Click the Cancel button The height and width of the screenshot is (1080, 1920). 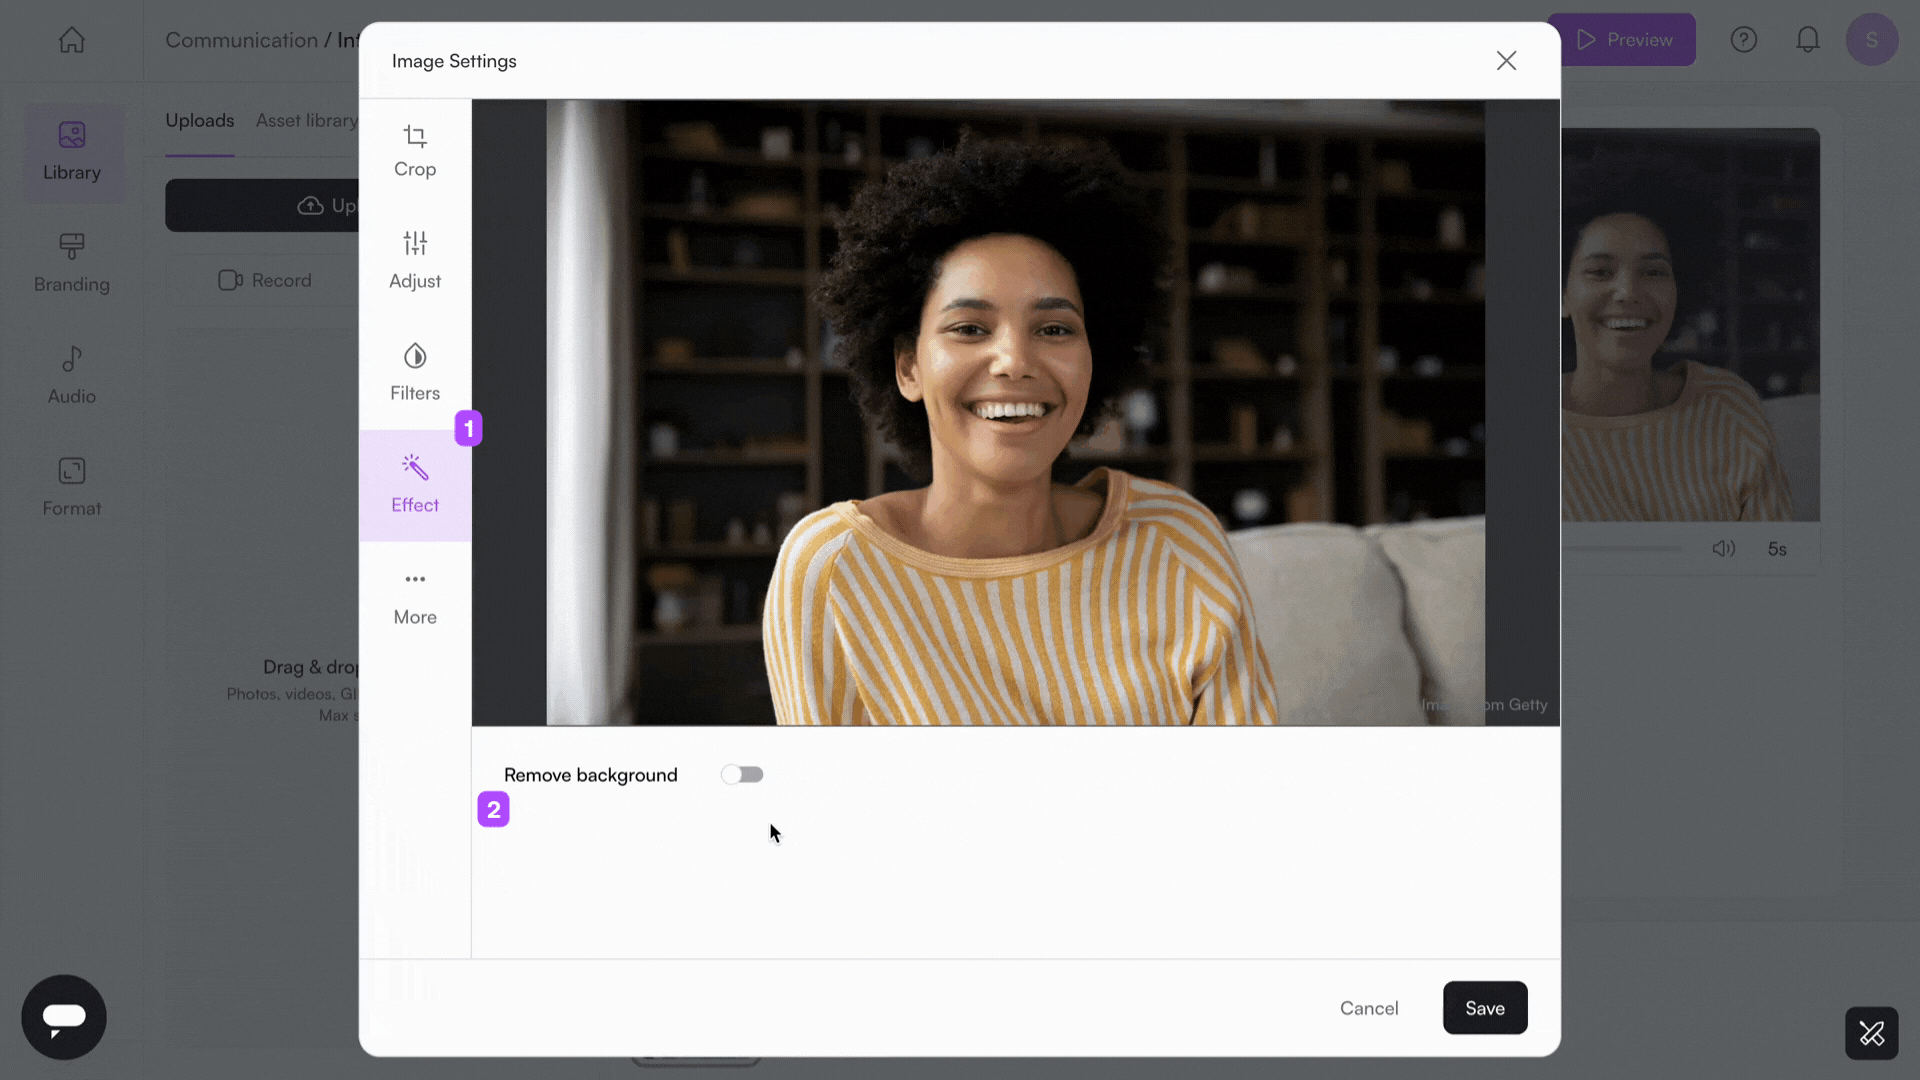tap(1369, 1008)
